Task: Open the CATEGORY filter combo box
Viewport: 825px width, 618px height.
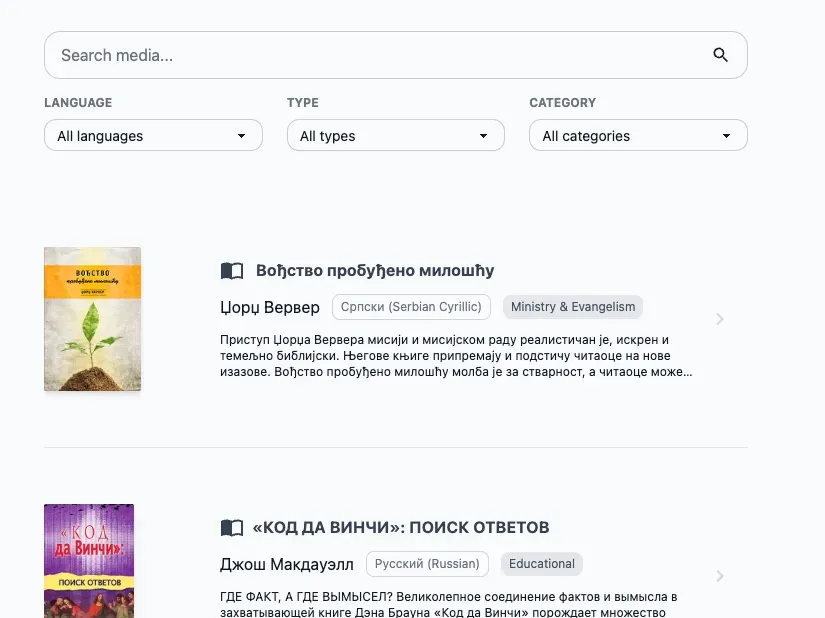Action: (638, 135)
